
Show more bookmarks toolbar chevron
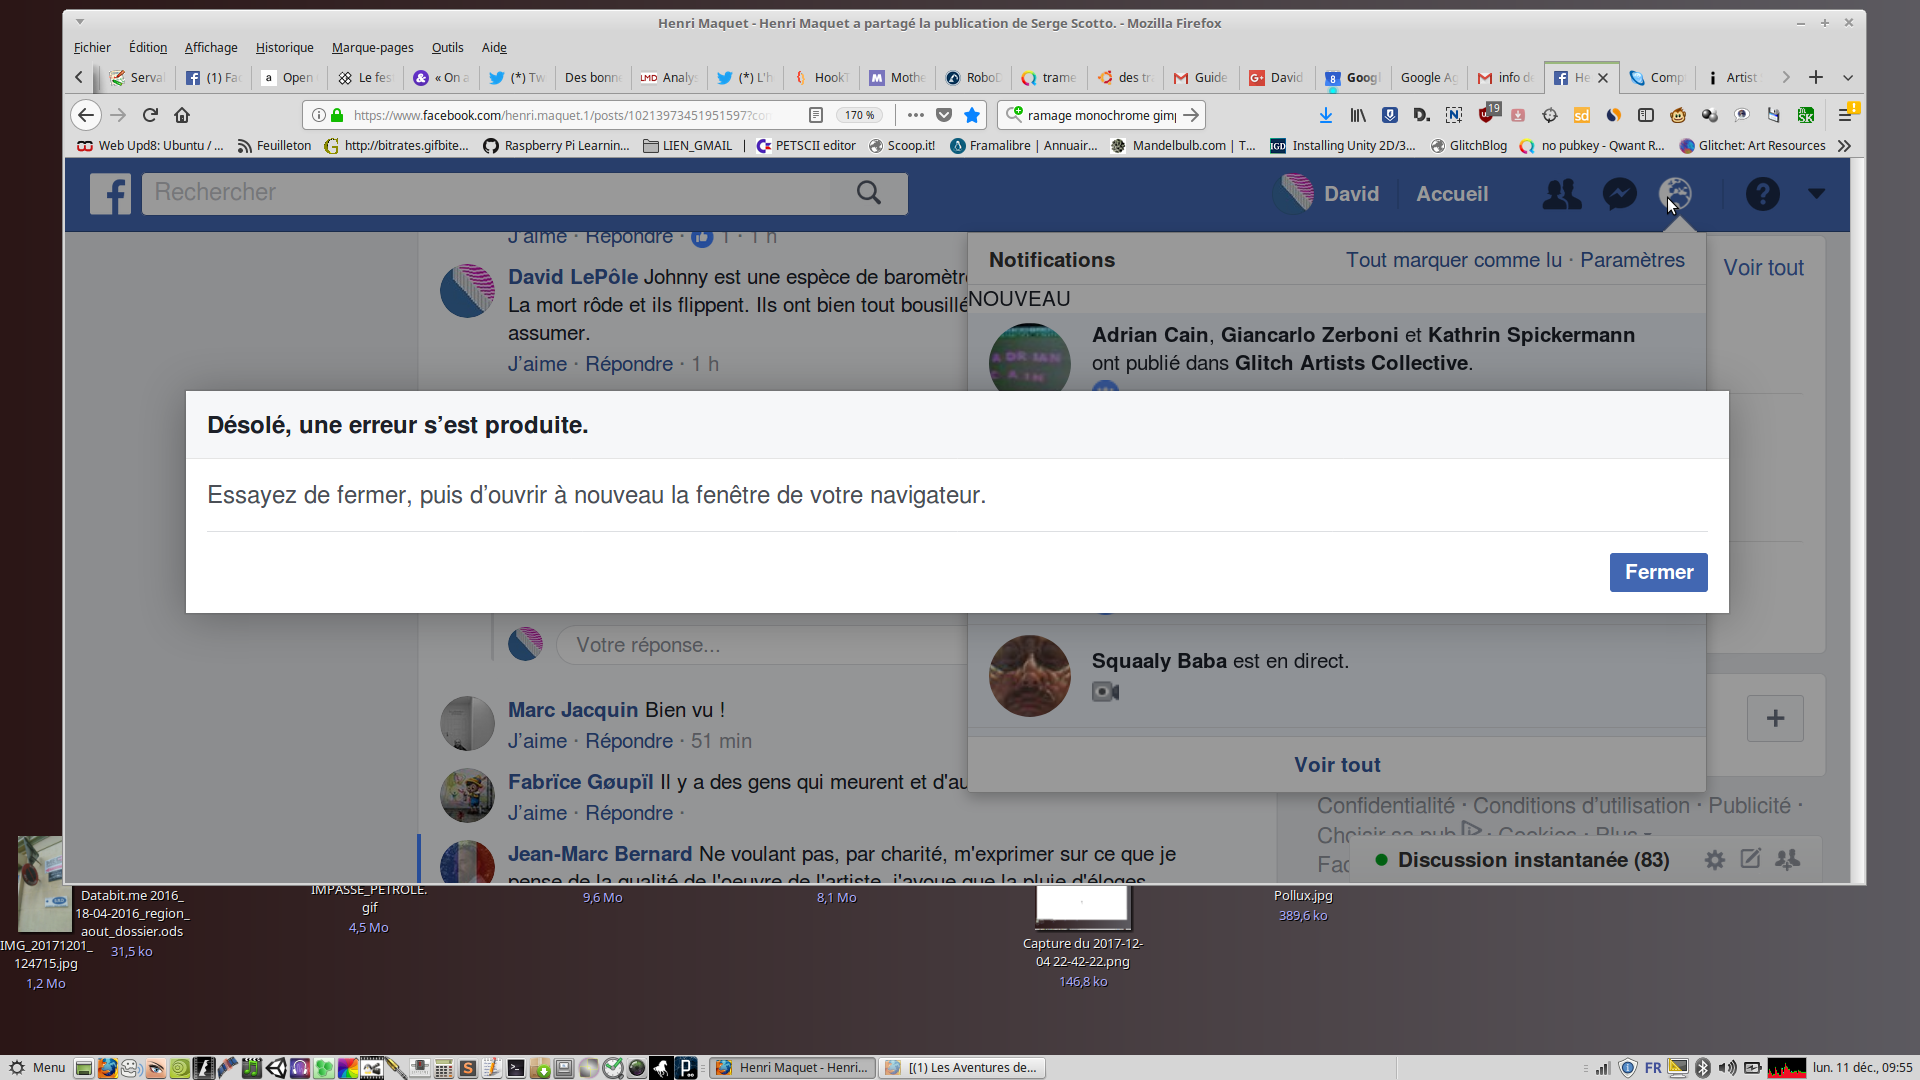point(1844,146)
